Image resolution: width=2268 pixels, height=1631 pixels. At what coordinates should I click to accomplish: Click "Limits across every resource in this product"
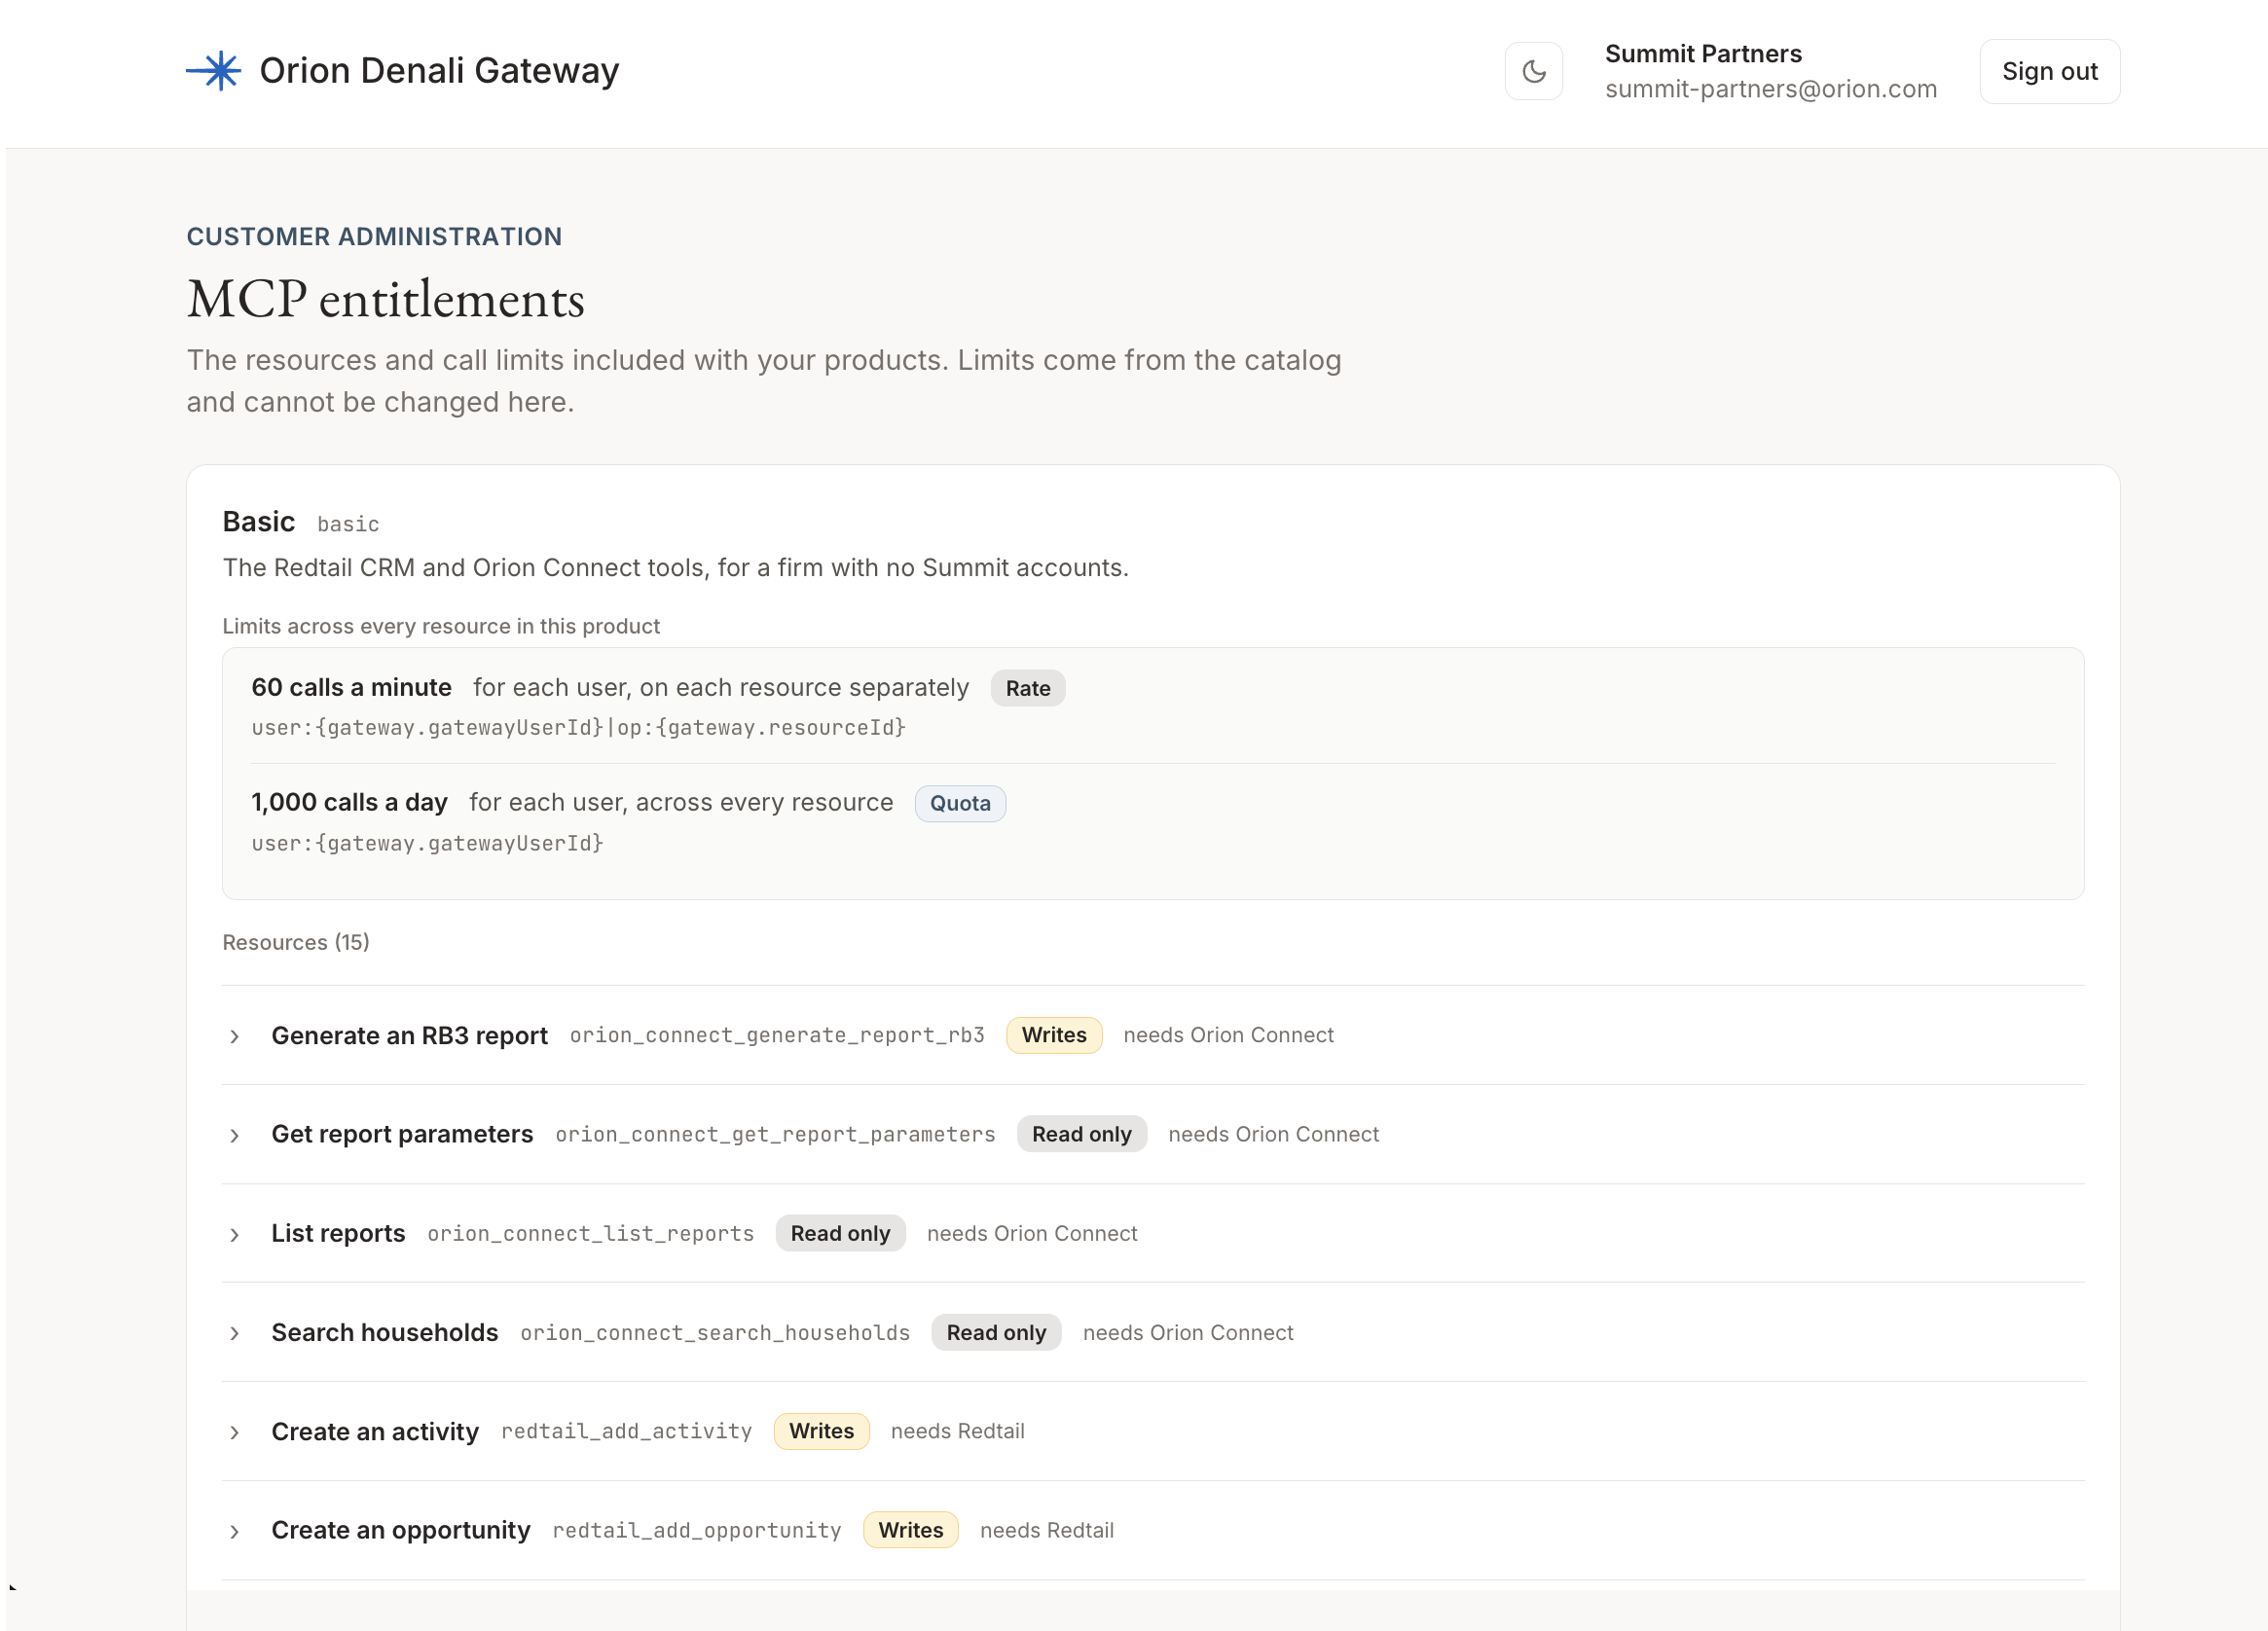coord(441,626)
